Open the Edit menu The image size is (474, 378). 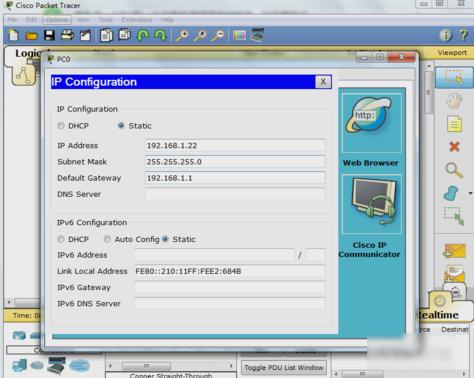[31, 20]
